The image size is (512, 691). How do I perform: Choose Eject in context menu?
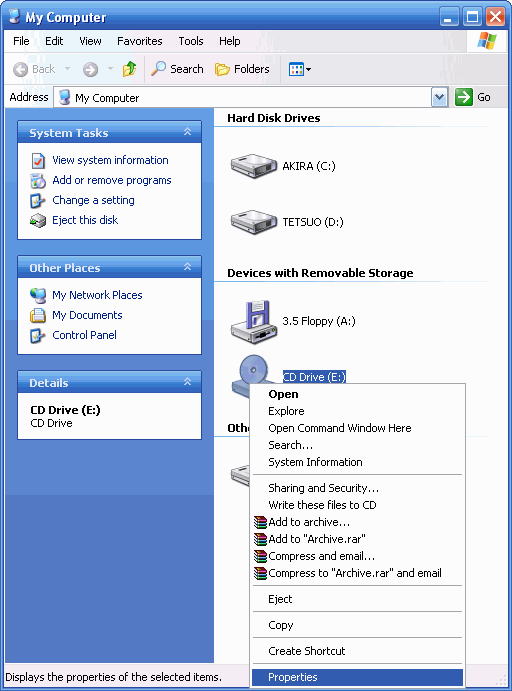click(357, 599)
